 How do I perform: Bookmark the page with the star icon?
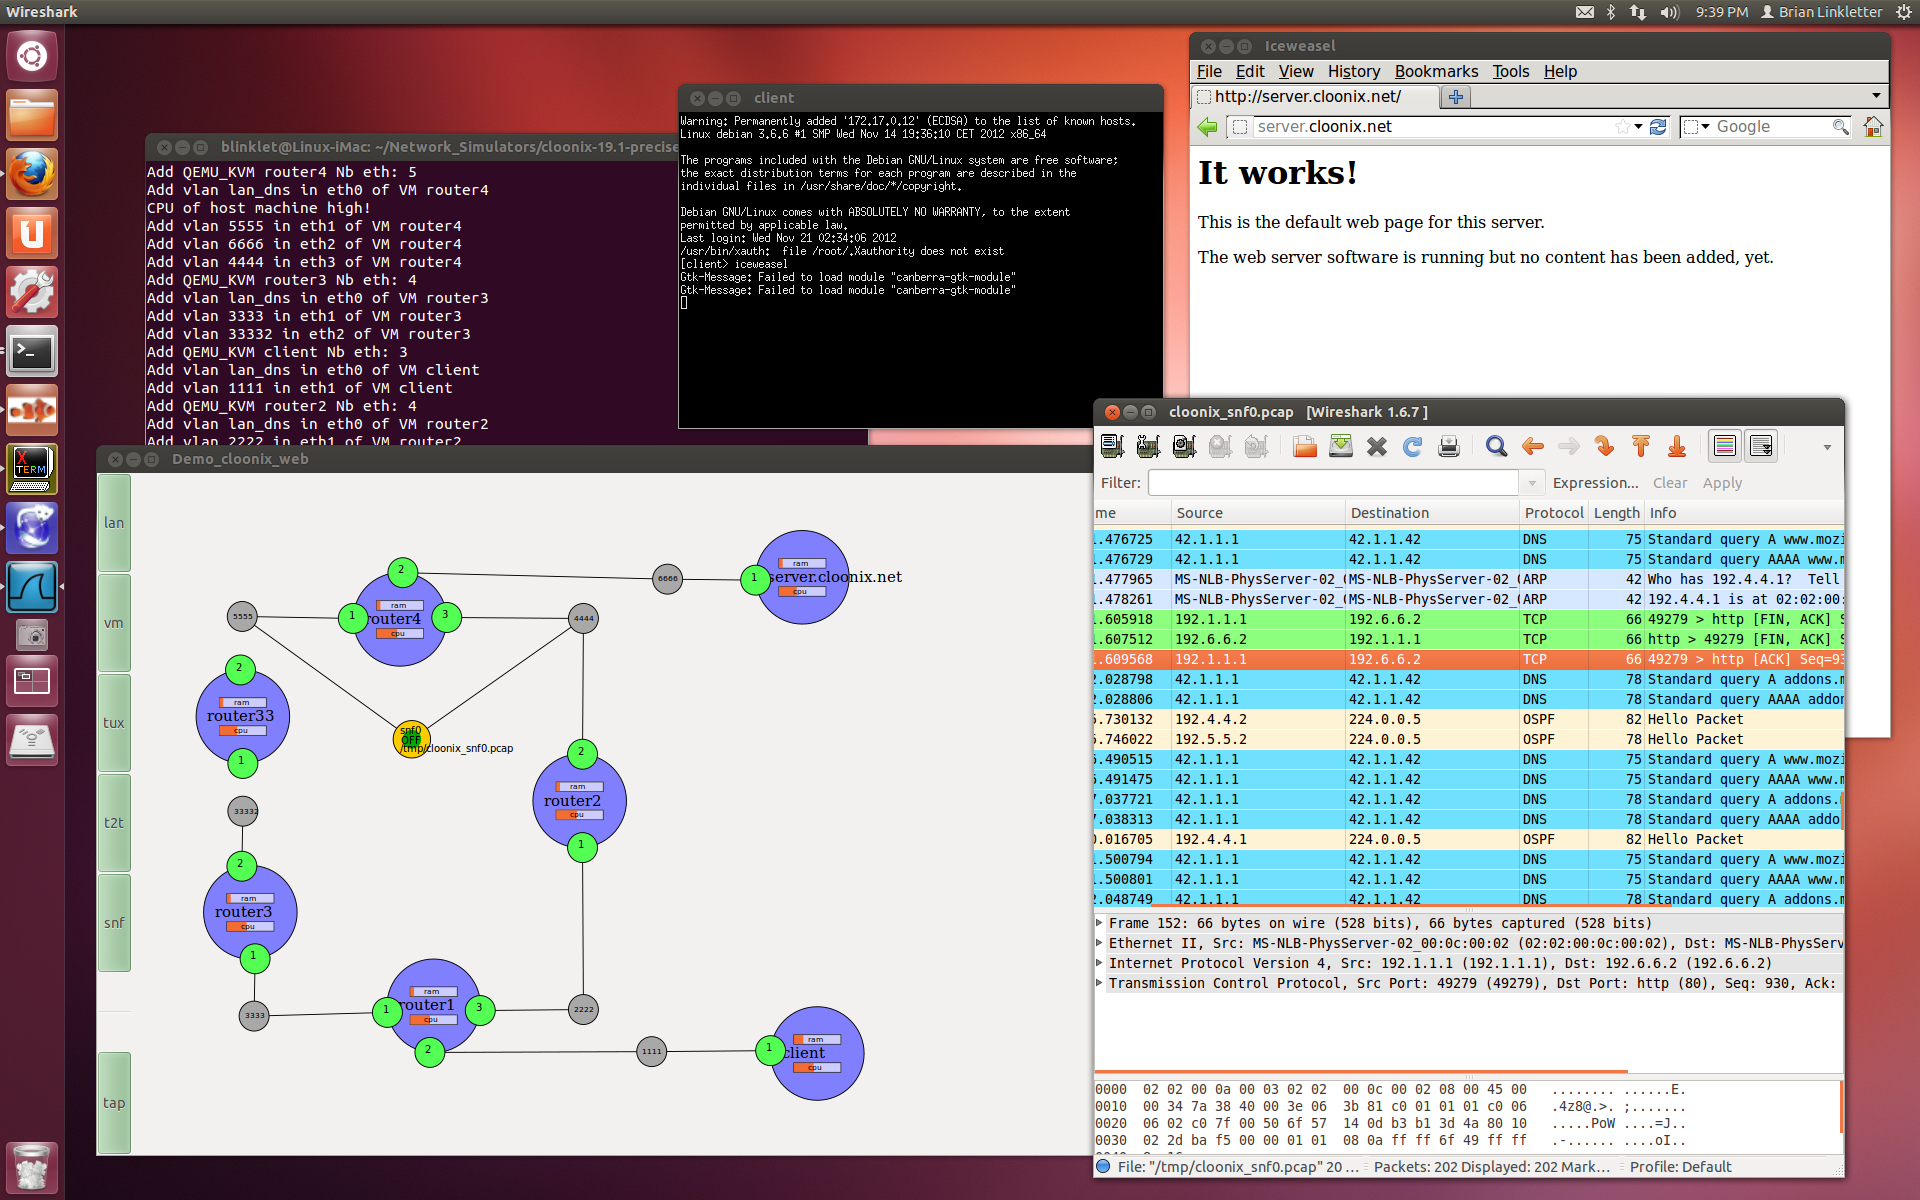[1622, 127]
